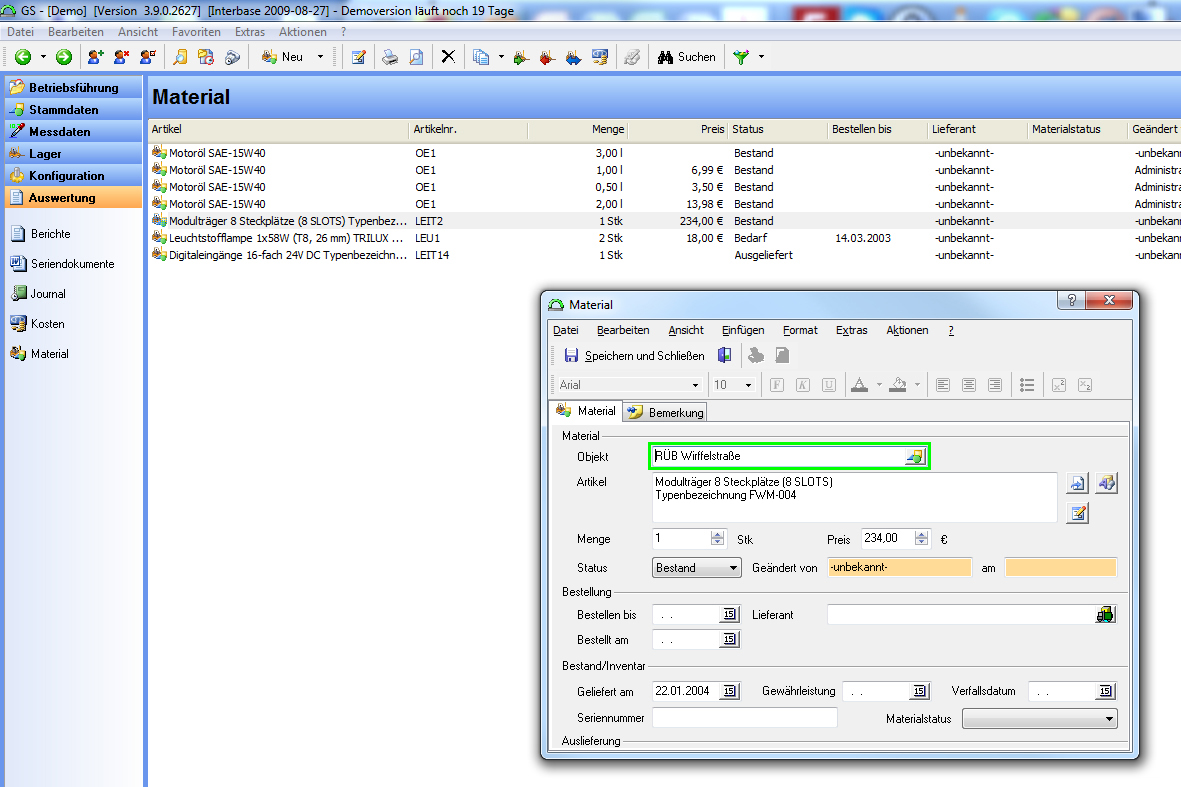The width and height of the screenshot is (1181, 787).
Task: Click the green forward navigation arrow
Action: pos(63,57)
